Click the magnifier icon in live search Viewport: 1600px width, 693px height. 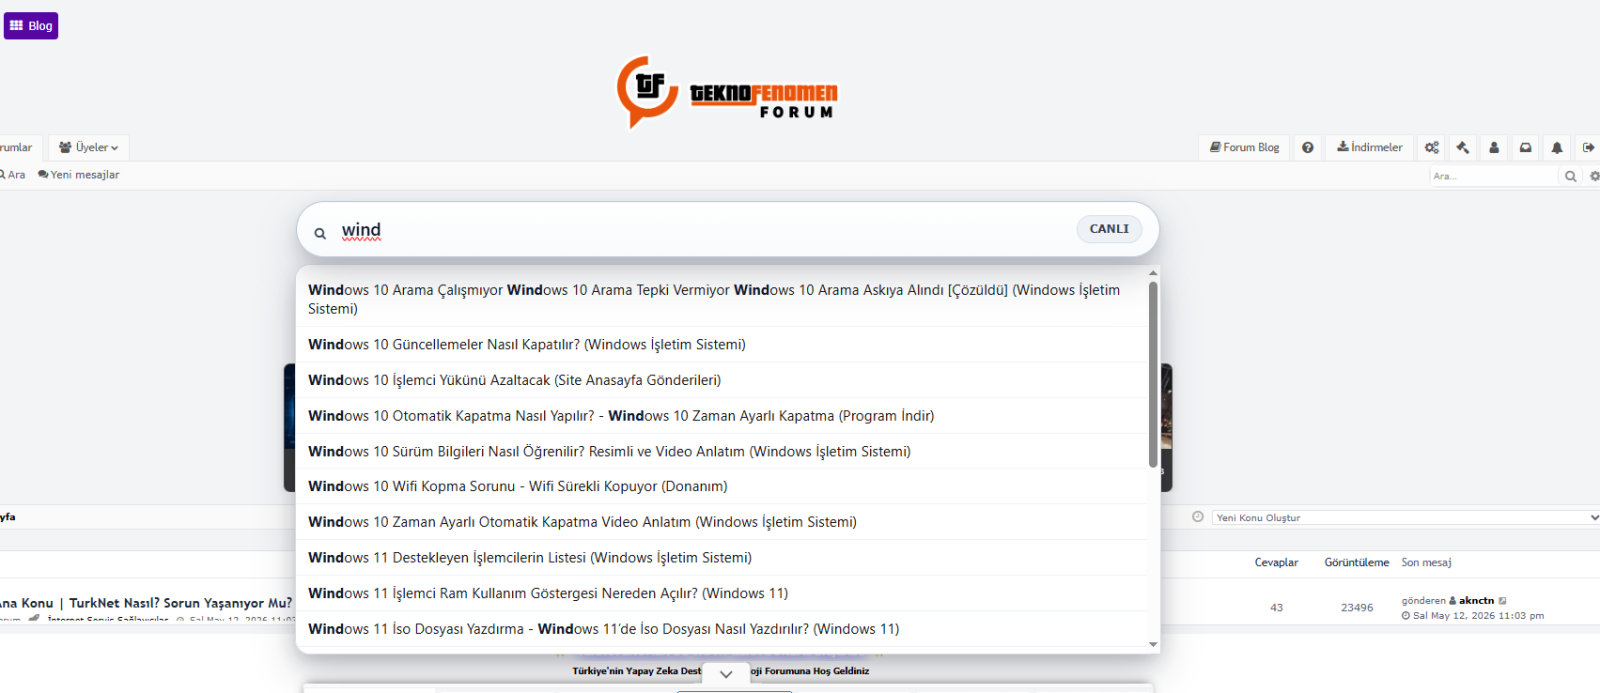(320, 233)
